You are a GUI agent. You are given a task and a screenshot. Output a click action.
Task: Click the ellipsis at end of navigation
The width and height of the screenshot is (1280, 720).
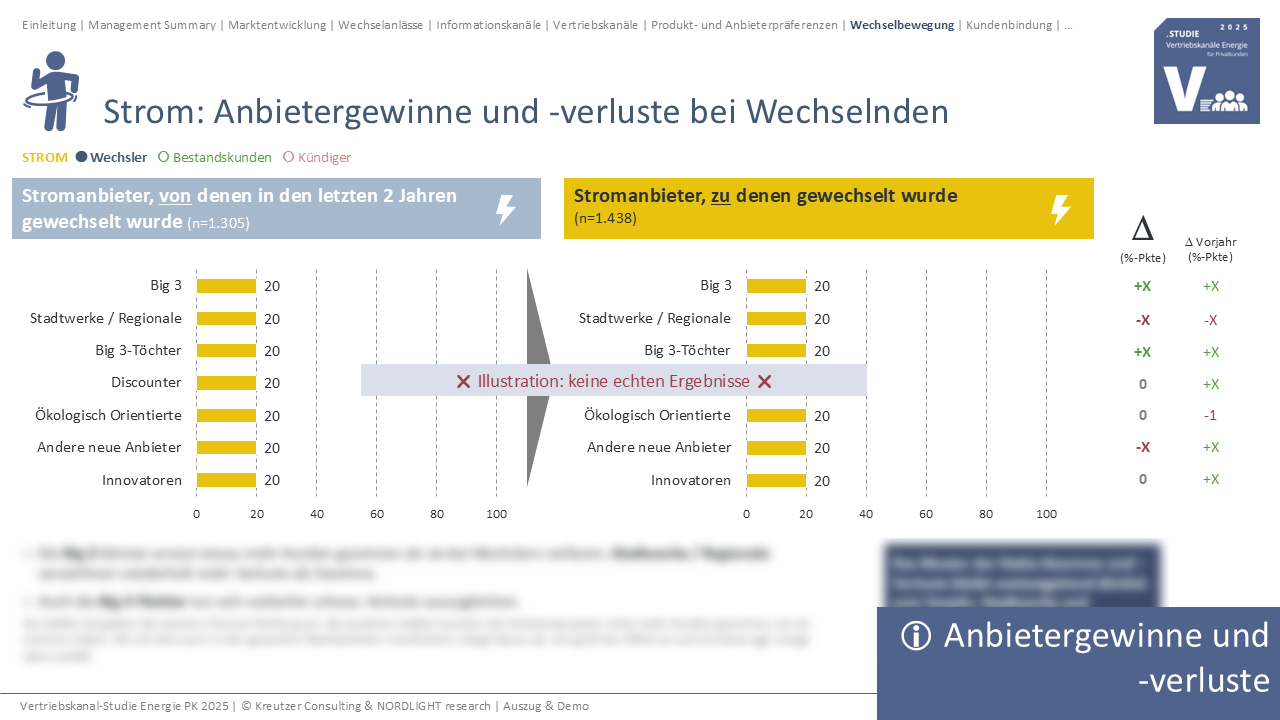tap(1068, 25)
